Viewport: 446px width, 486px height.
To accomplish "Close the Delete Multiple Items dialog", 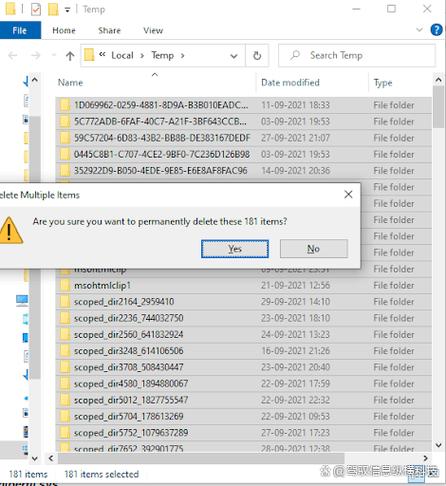I will pyautogui.click(x=348, y=194).
